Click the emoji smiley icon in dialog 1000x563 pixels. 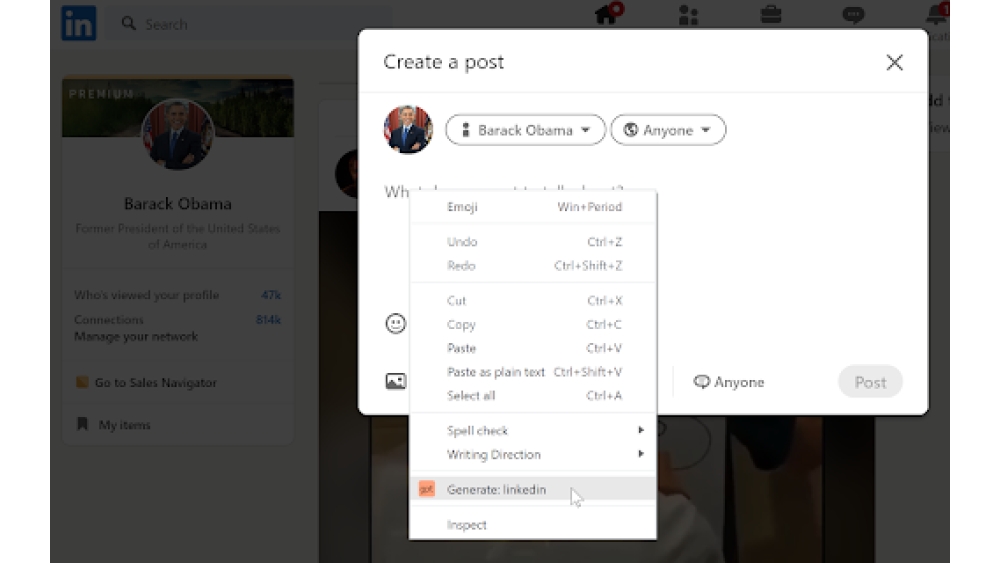[395, 323]
